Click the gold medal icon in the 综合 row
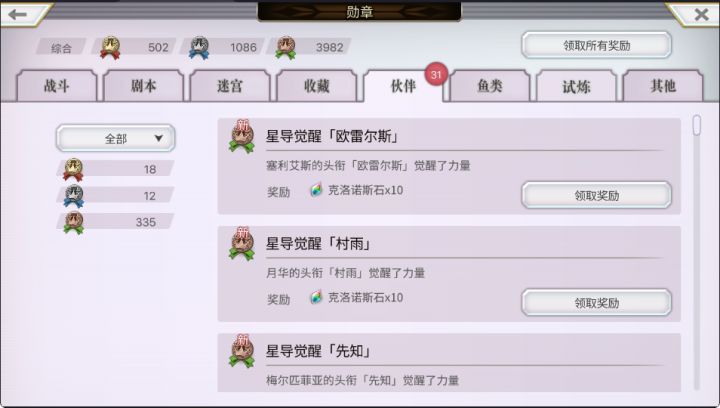 click(x=110, y=48)
